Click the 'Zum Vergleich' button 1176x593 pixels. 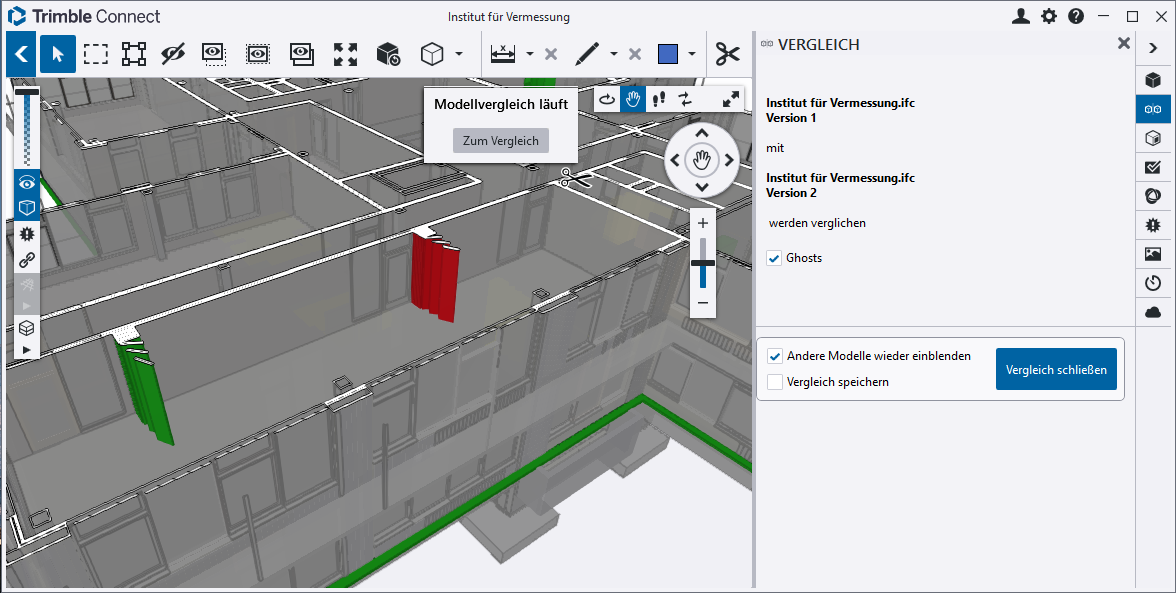(500, 141)
